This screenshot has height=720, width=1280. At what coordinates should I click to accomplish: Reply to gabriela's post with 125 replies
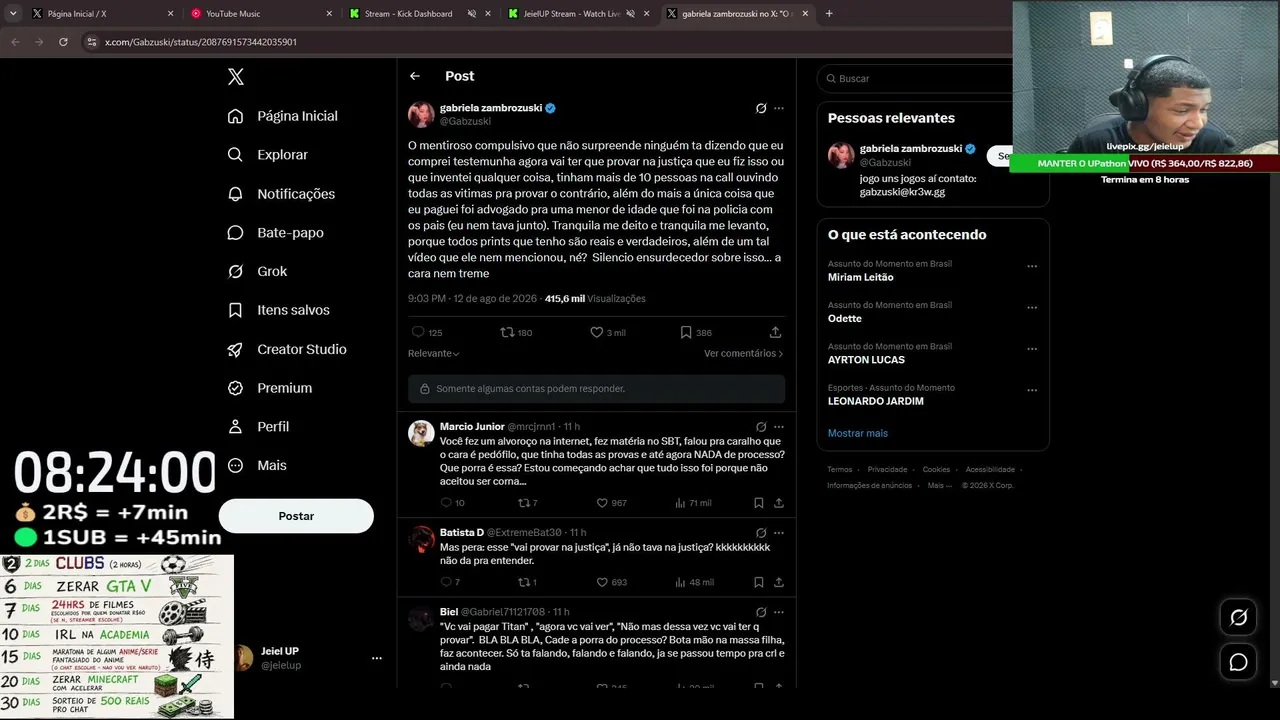click(x=418, y=332)
